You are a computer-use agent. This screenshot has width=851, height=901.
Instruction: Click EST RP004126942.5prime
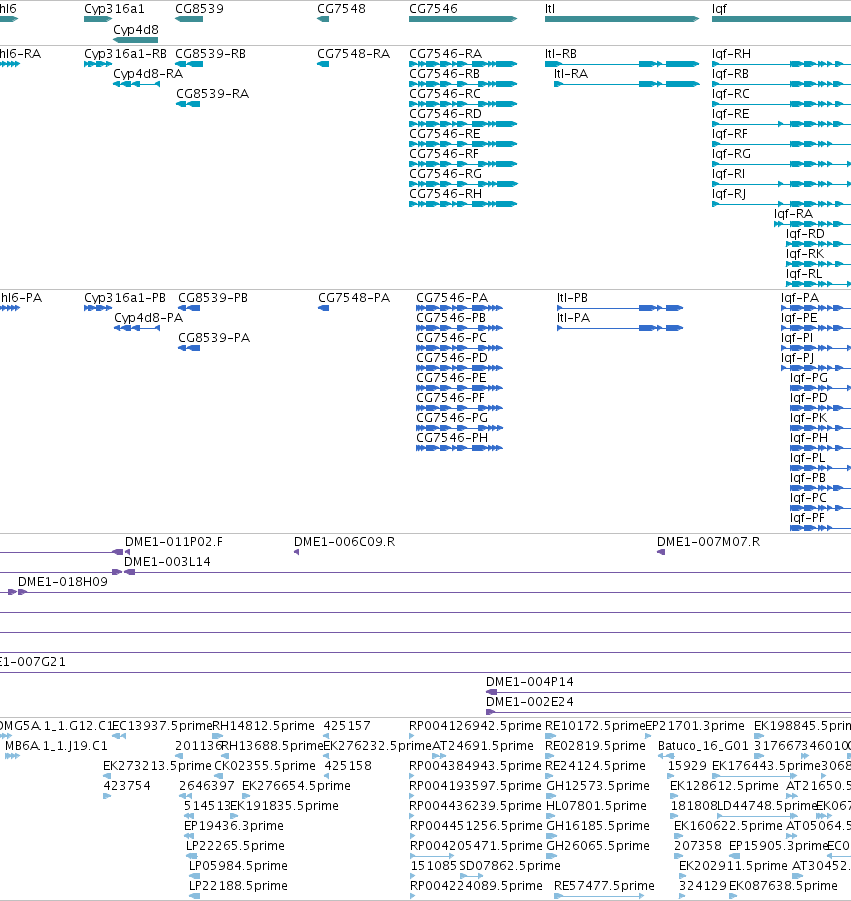click(475, 726)
